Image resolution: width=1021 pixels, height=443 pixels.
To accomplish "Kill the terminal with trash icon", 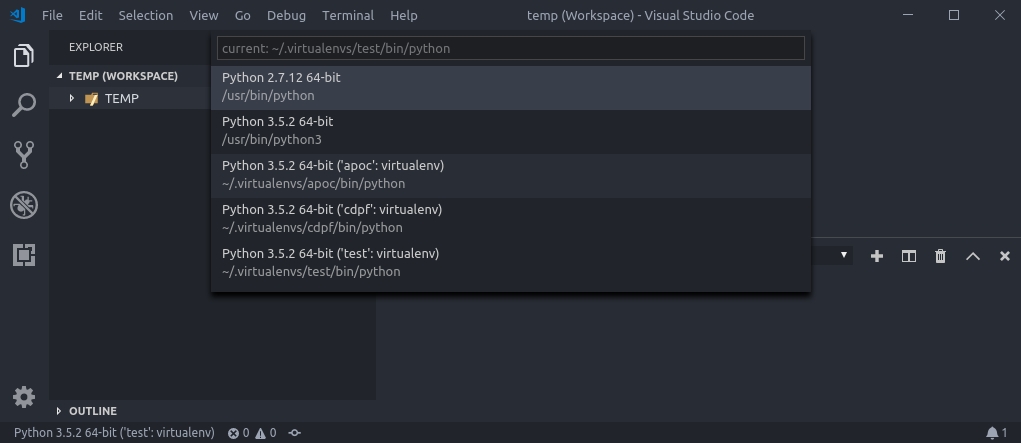I will (940, 256).
